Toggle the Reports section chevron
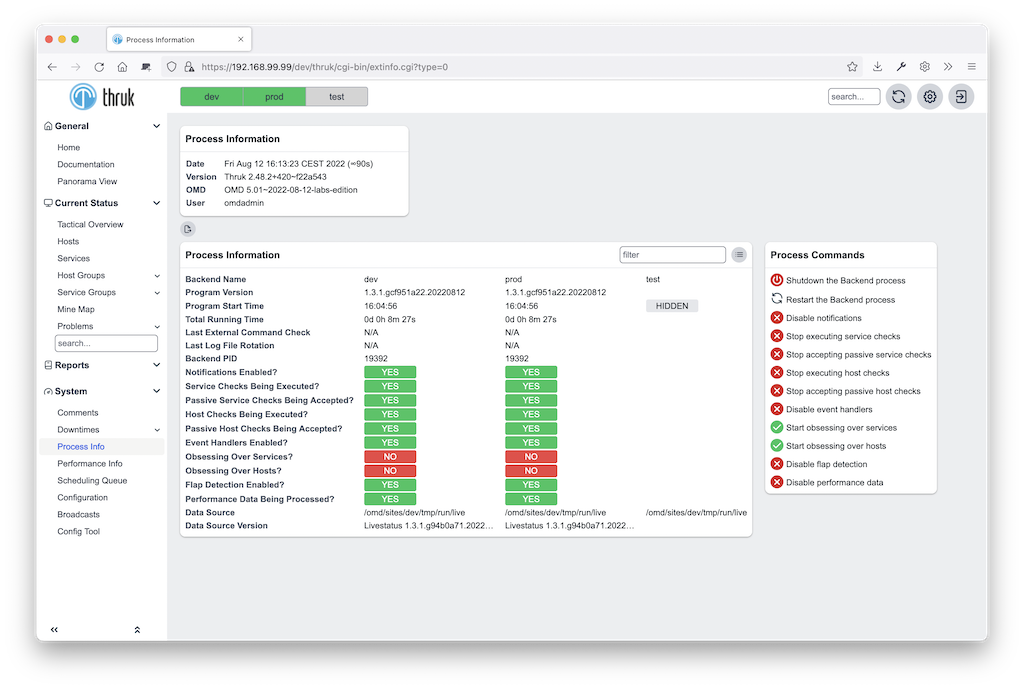This screenshot has width=1024, height=689. click(157, 365)
